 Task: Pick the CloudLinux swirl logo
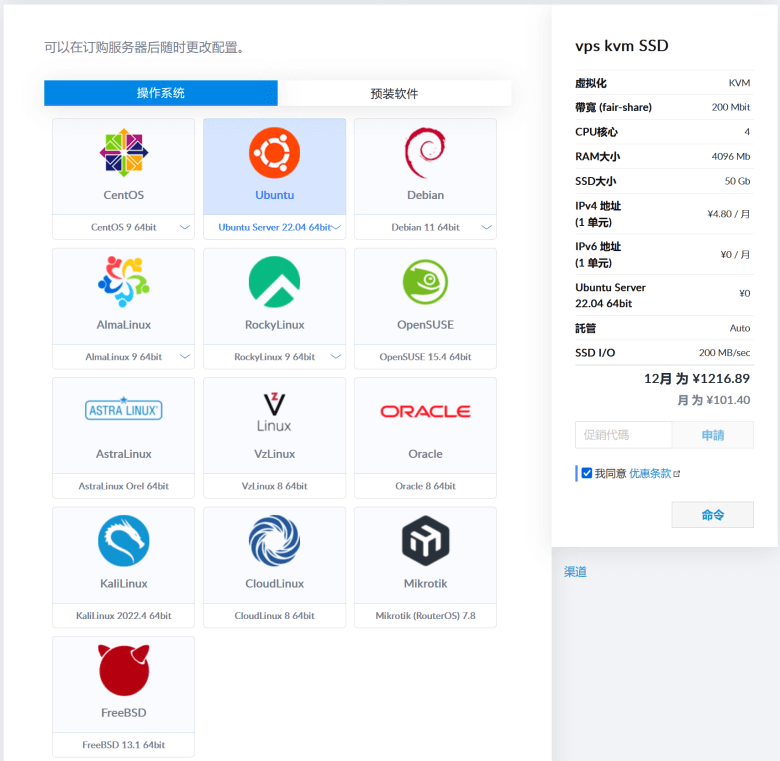(274, 541)
